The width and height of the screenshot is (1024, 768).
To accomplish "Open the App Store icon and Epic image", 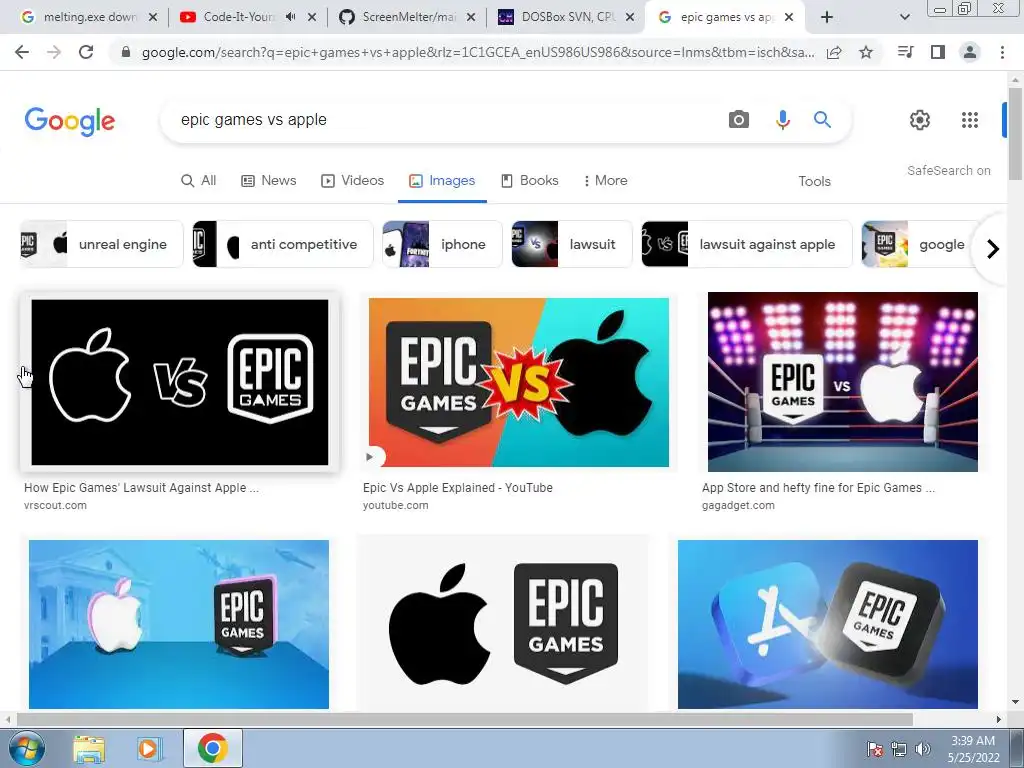I will pyautogui.click(x=827, y=624).
